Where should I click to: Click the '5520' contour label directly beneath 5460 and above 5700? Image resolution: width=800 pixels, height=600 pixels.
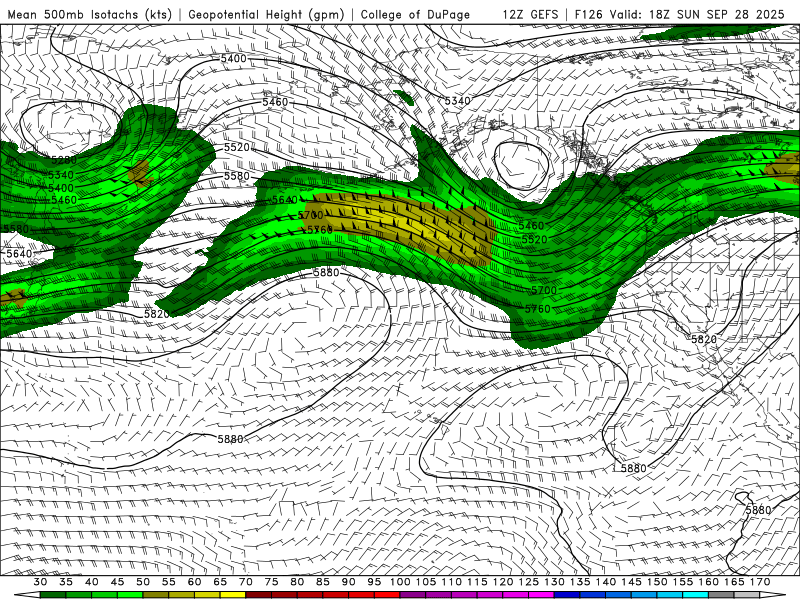tap(534, 239)
